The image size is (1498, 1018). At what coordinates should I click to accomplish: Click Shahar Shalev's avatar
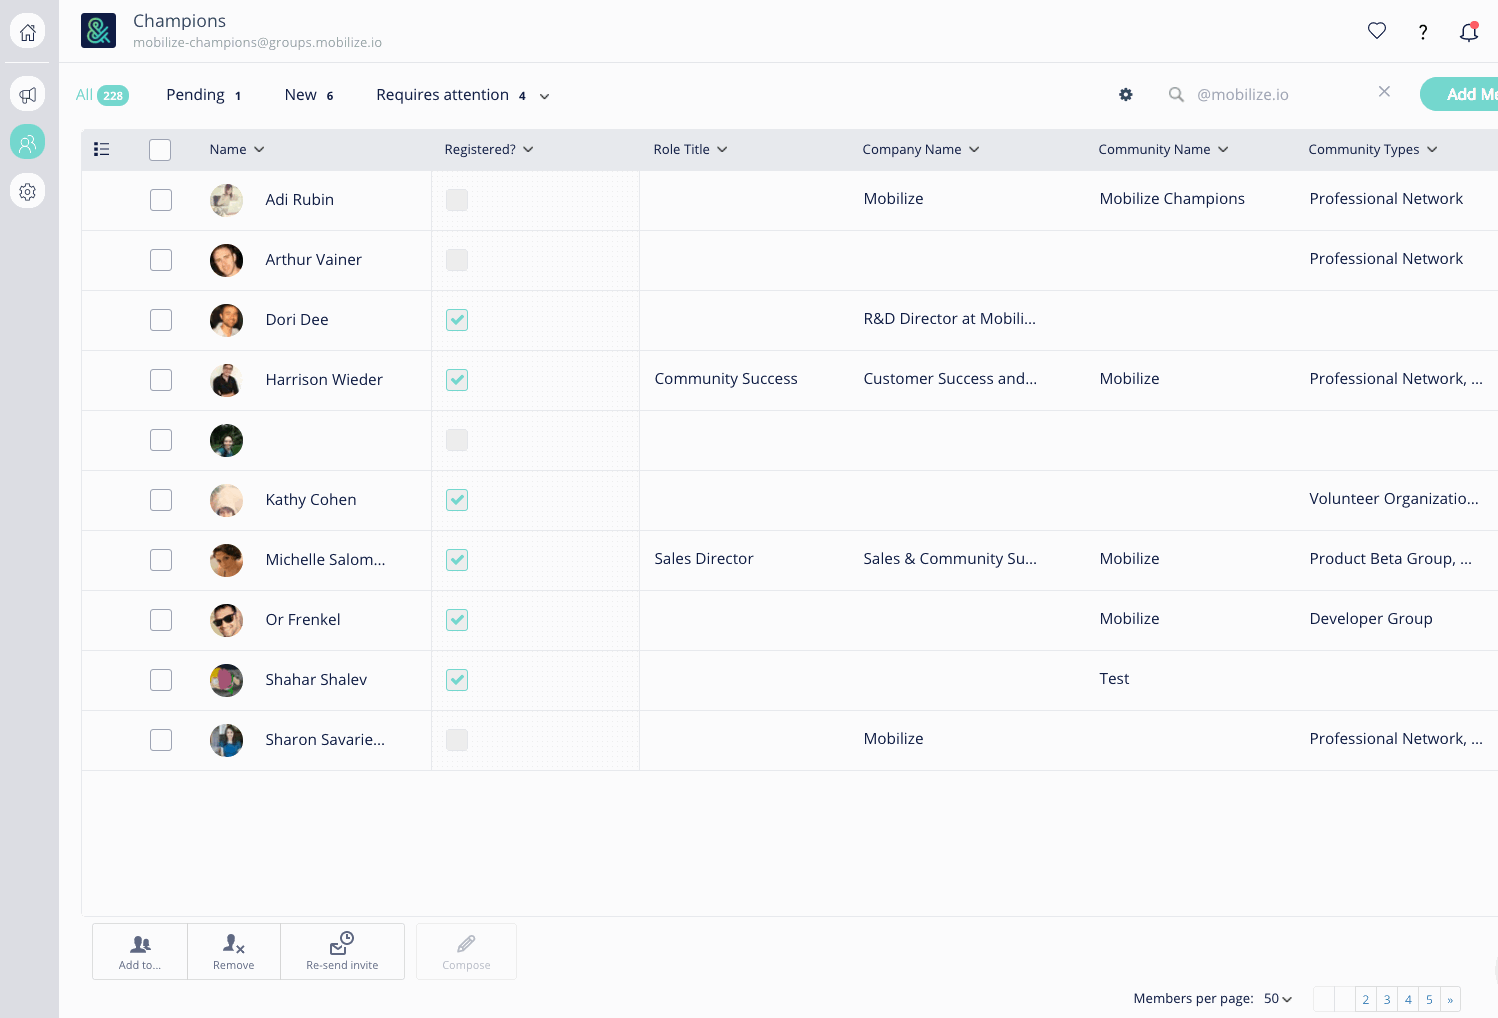pos(226,680)
